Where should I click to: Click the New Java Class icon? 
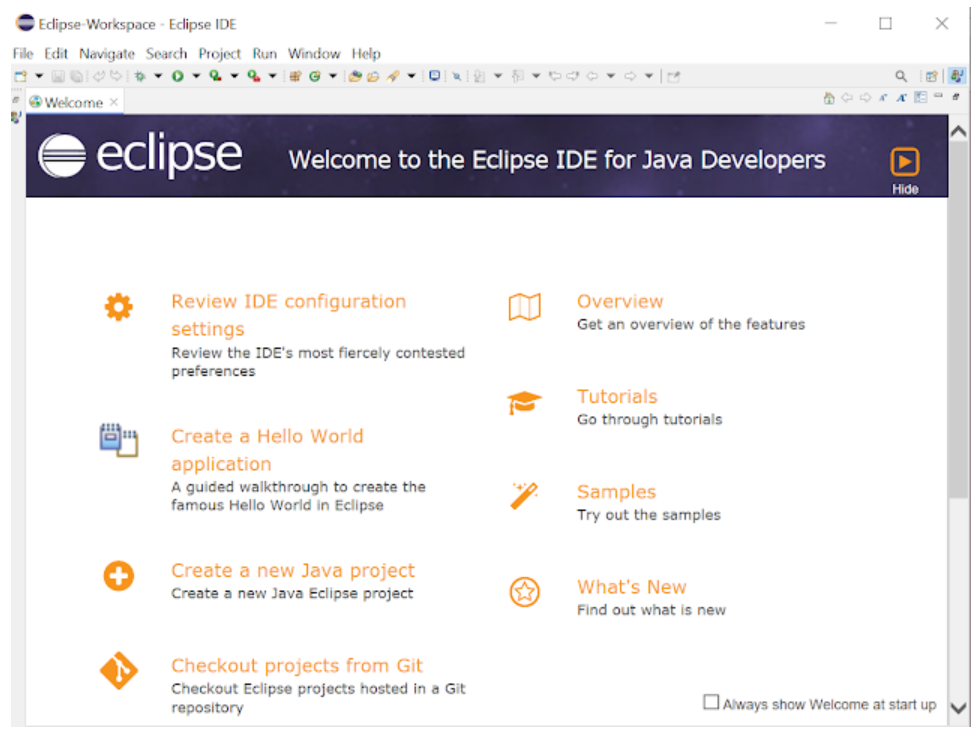[x=315, y=76]
